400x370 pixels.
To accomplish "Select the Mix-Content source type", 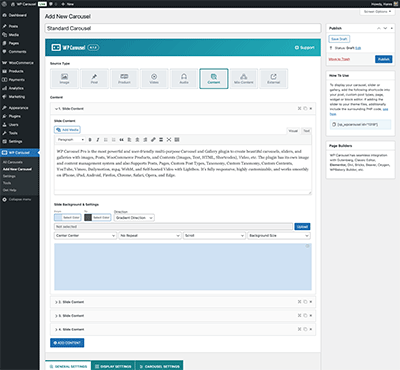I will (x=244, y=79).
